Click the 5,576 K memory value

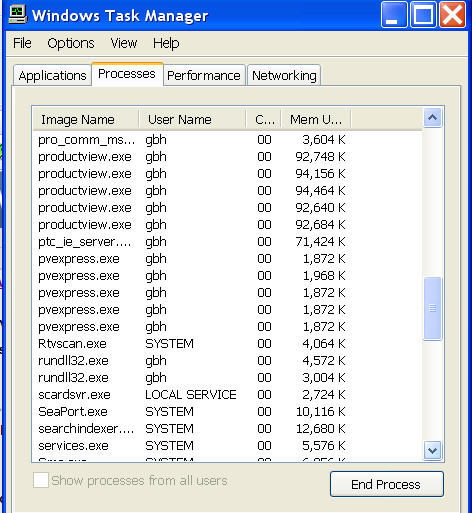pyautogui.click(x=324, y=446)
